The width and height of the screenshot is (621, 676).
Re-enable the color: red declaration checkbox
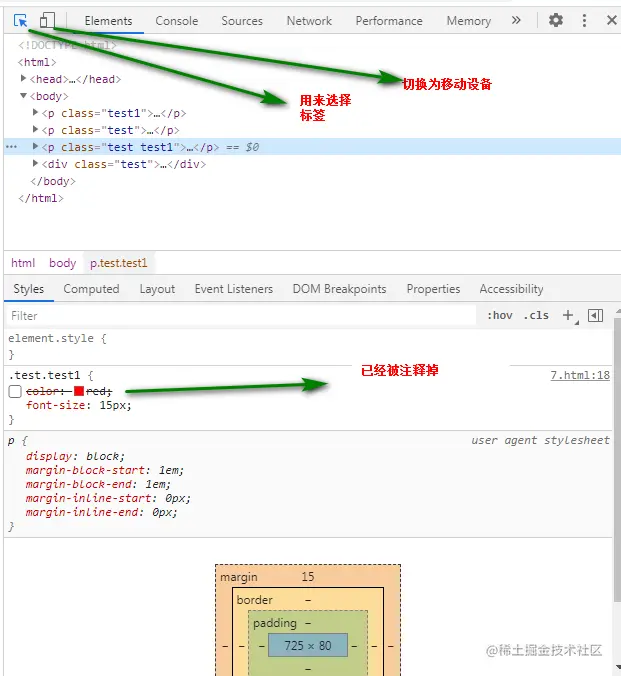click(x=15, y=391)
